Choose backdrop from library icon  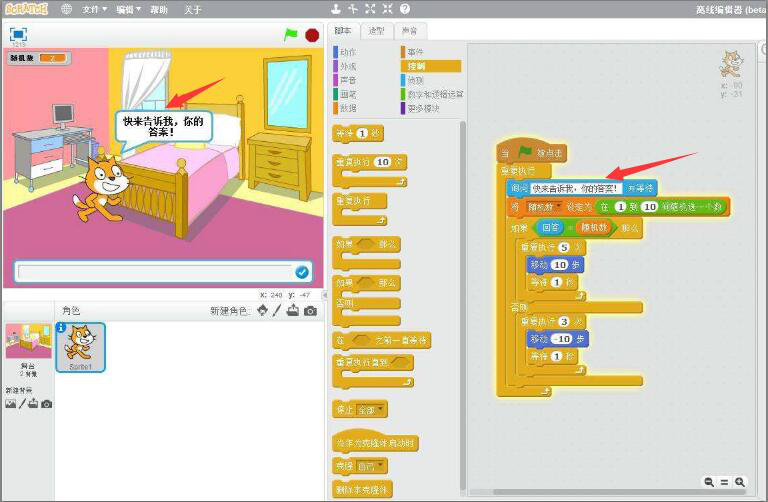(x=10, y=404)
